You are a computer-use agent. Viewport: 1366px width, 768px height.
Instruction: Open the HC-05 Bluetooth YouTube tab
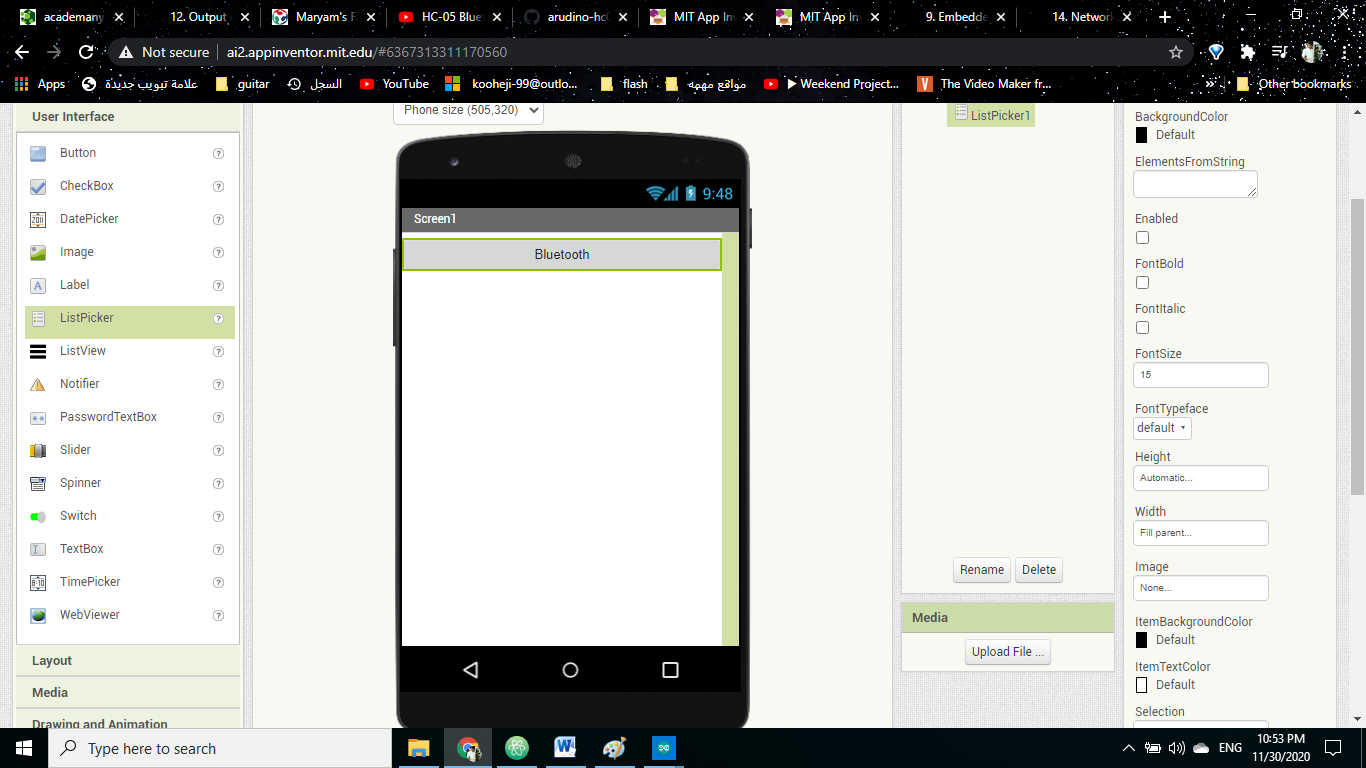coord(450,17)
